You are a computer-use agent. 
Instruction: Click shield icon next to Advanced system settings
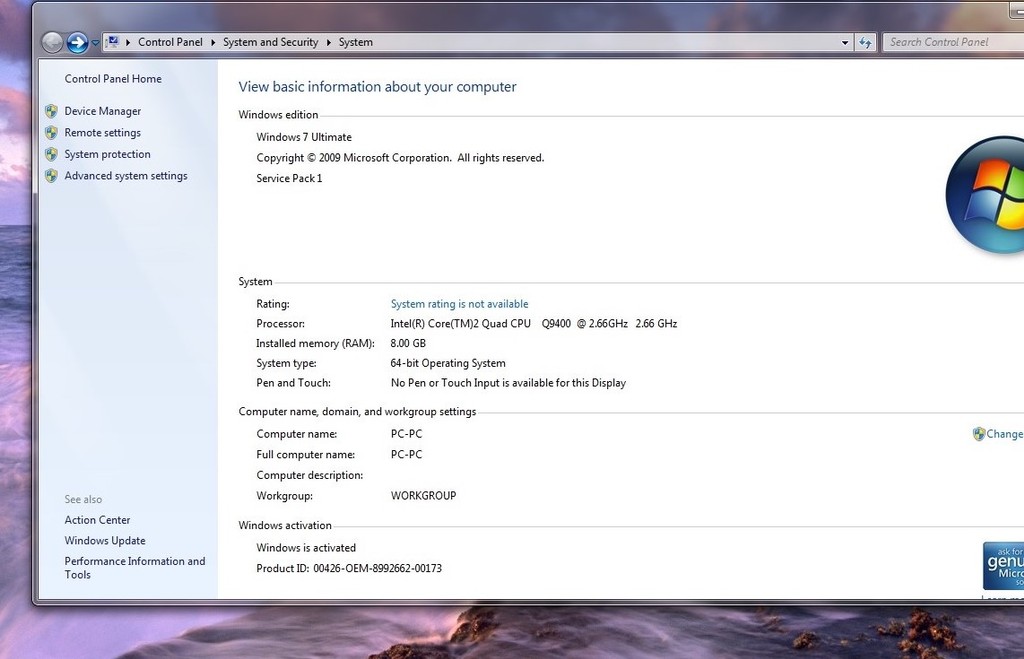pyautogui.click(x=52, y=176)
